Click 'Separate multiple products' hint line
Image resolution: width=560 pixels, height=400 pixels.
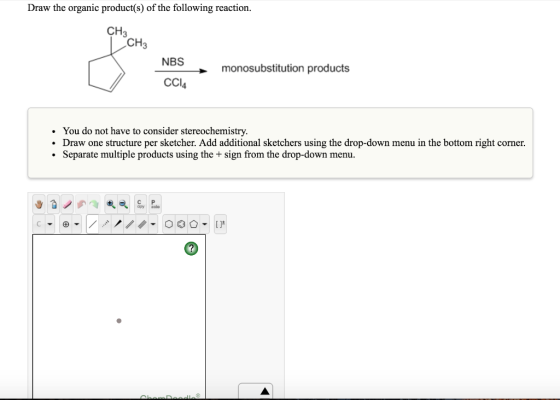point(209,155)
